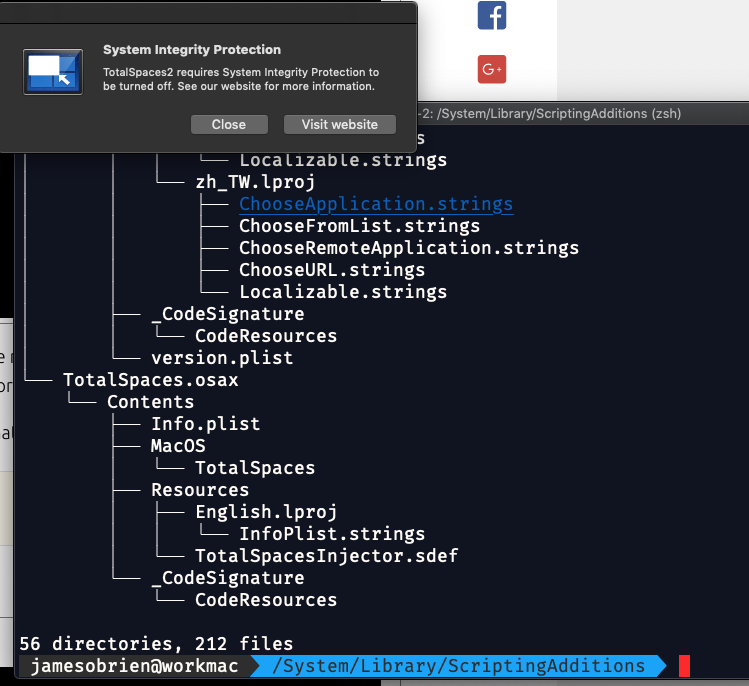Image resolution: width=749 pixels, height=686 pixels.
Task: Share via the Google Plus icon
Action: 492,69
